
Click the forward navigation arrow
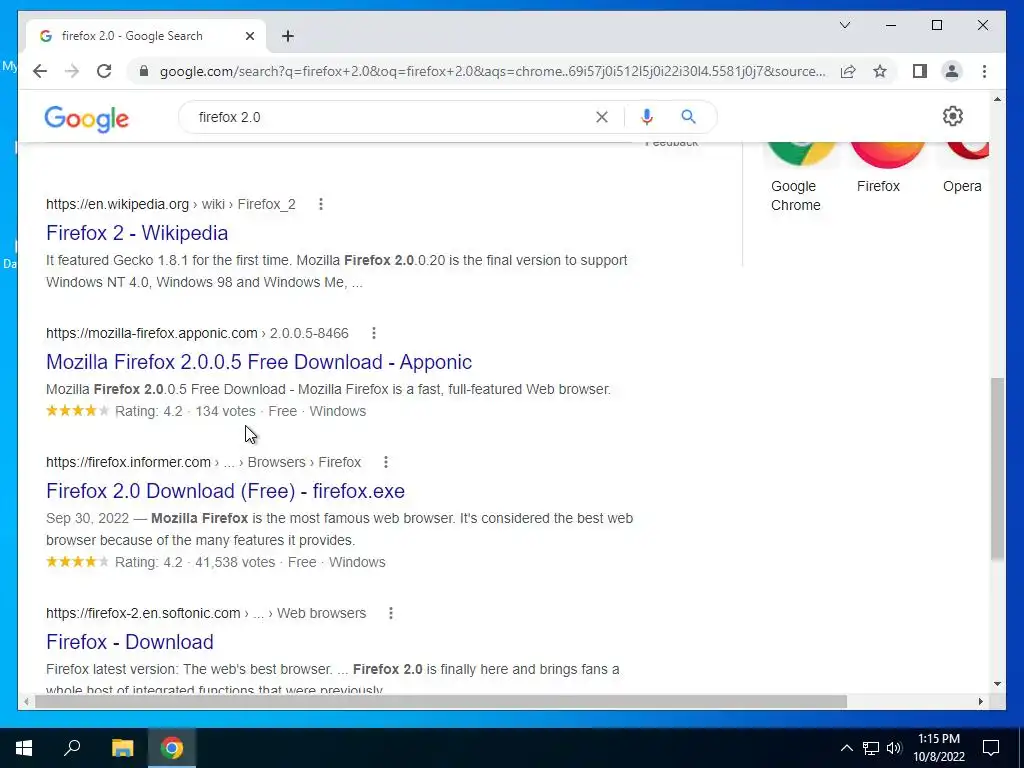[72, 71]
